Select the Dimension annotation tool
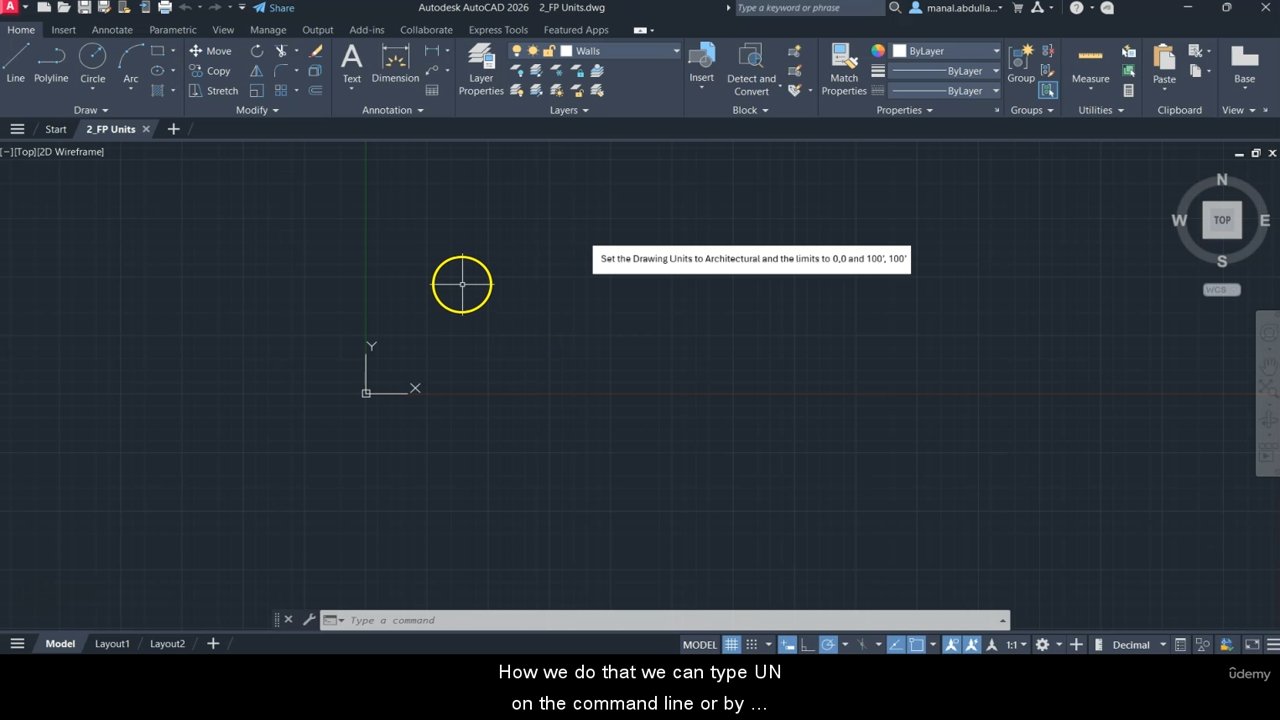This screenshot has height=720, width=1280. click(x=395, y=62)
